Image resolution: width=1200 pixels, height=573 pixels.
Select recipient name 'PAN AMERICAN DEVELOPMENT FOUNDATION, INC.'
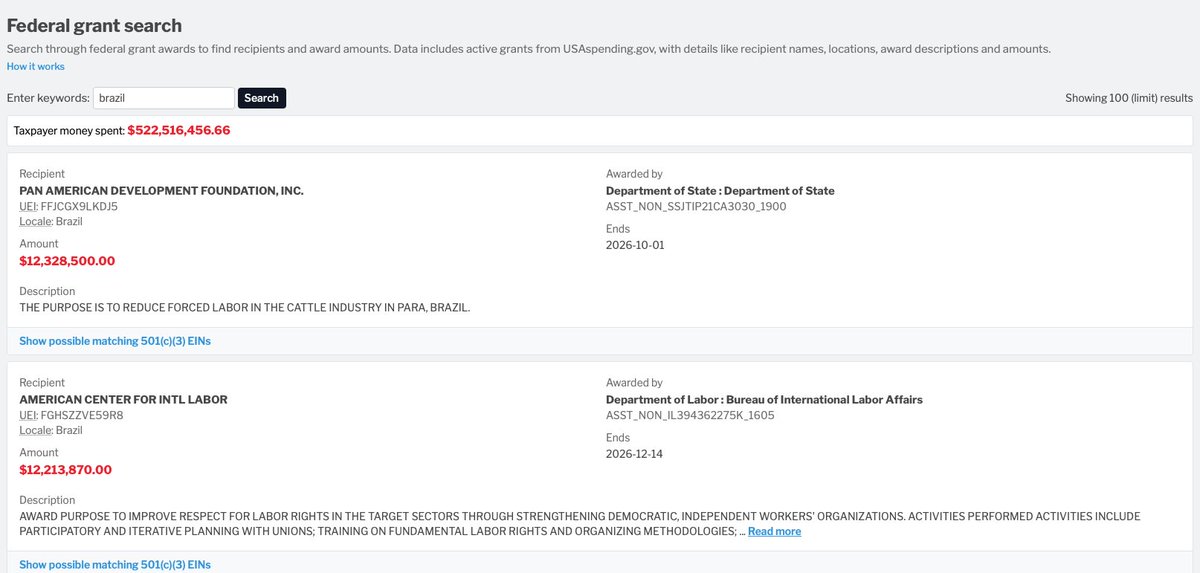pos(161,191)
